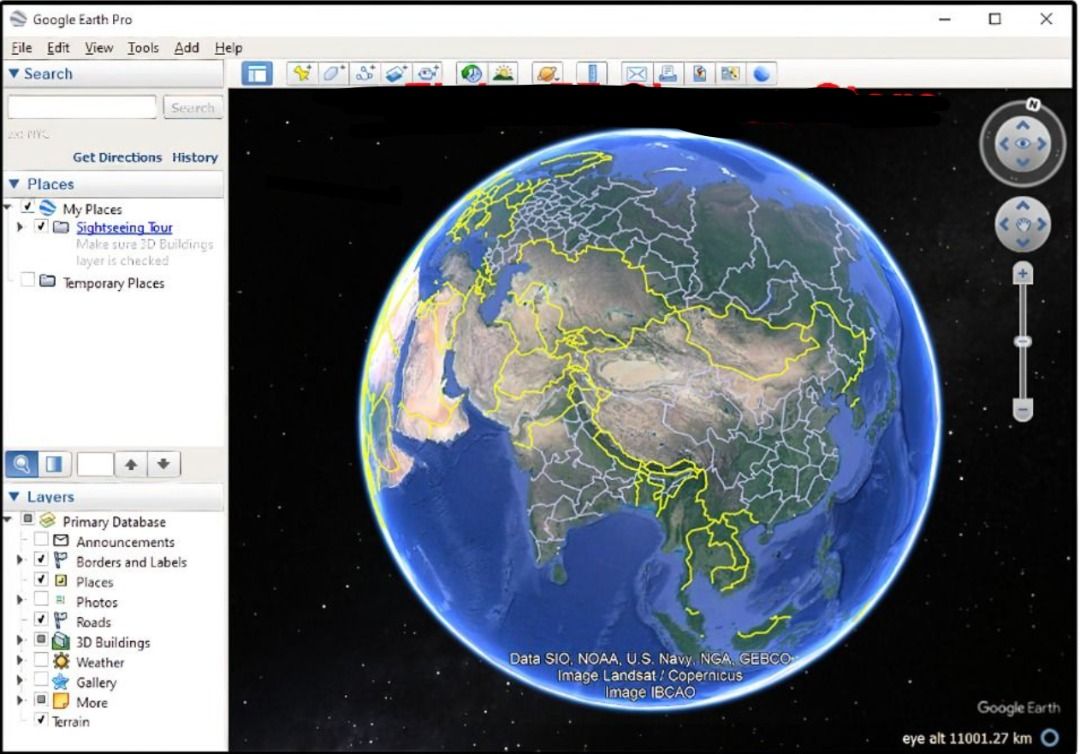This screenshot has width=1080, height=754.
Task: Zoom out with the minus button
Action: click(1023, 410)
